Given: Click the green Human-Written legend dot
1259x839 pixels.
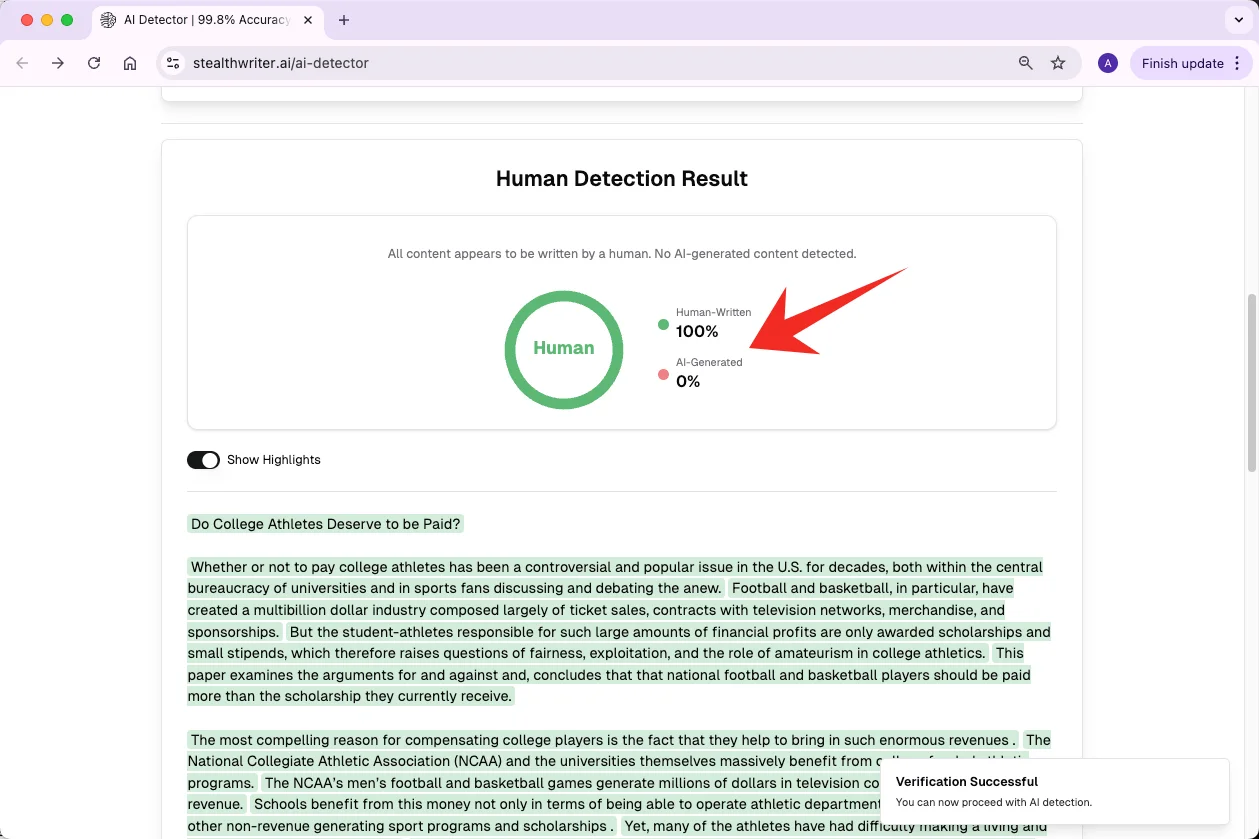Looking at the screenshot, I should 663,324.
